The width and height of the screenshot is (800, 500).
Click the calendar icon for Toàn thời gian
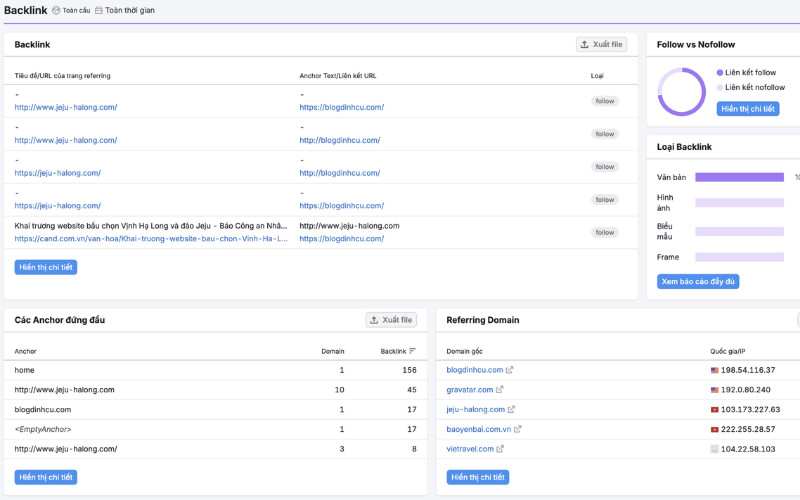tap(98, 10)
